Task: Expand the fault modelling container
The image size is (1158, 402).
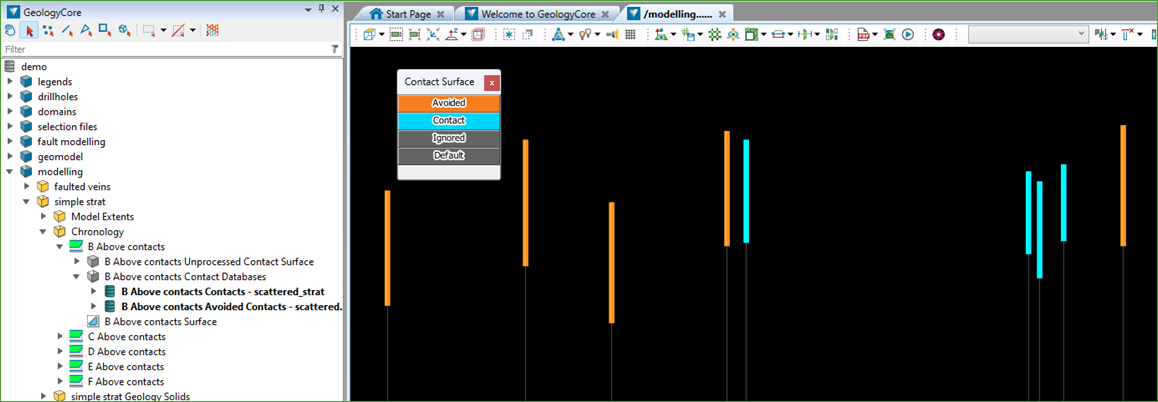Action: point(10,142)
